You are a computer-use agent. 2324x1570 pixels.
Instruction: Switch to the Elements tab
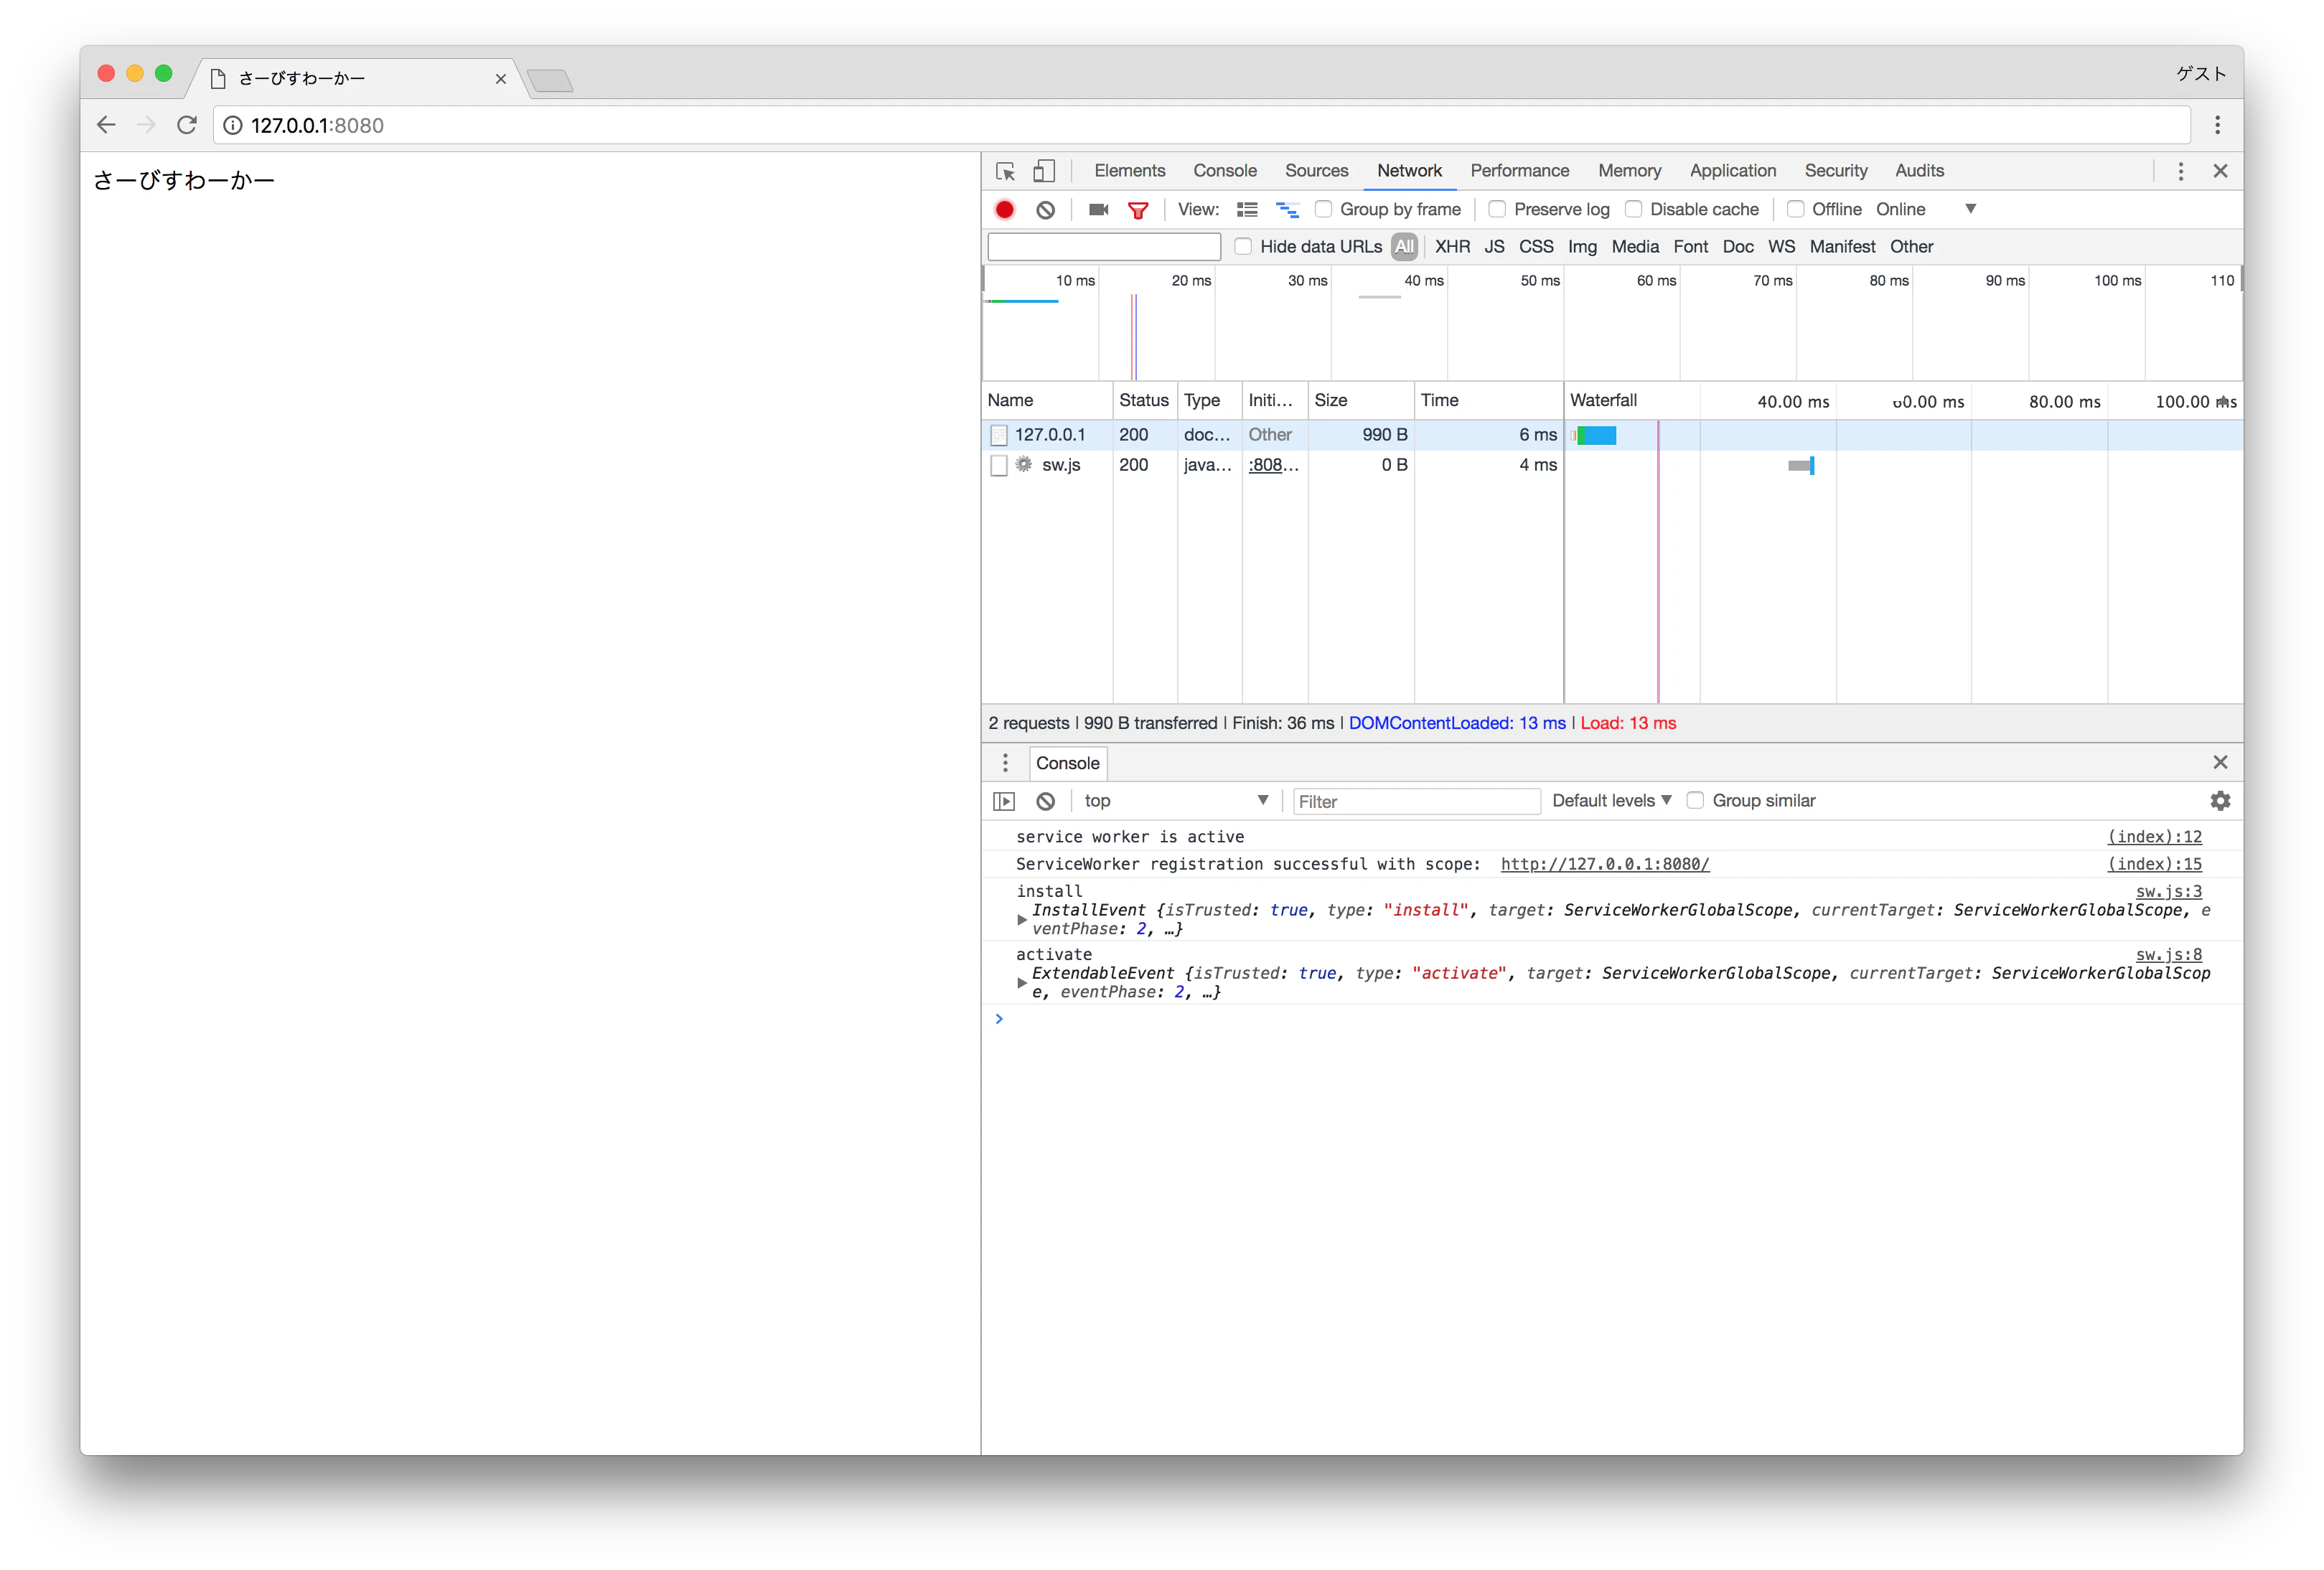(1129, 171)
